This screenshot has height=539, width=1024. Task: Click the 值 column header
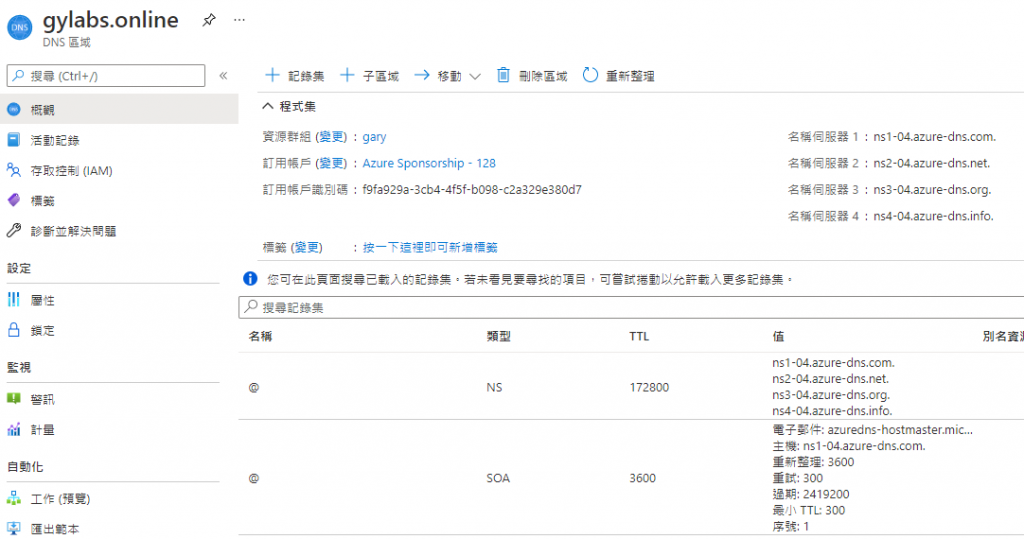pyautogui.click(x=778, y=336)
